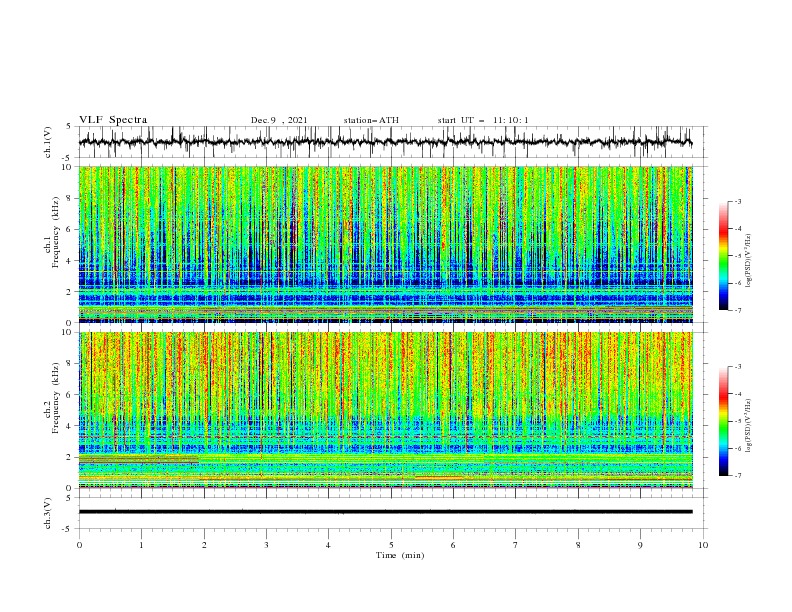The image size is (792, 612).
Task: Click the 'start UT = 11:10:1' text
Action: tap(483, 120)
